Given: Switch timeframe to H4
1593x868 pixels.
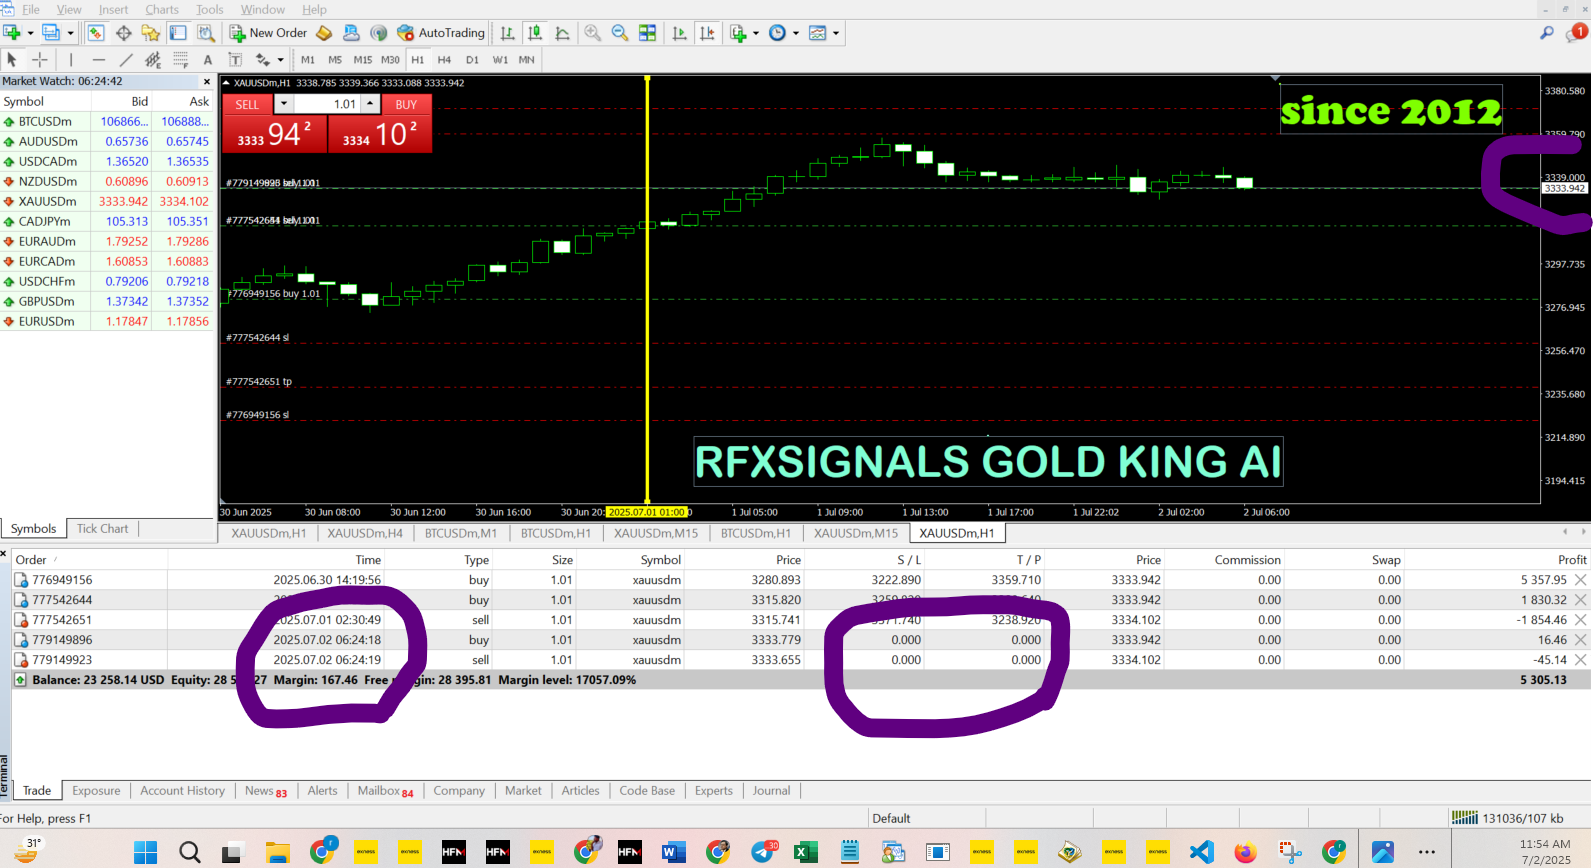Looking at the screenshot, I should tap(444, 60).
